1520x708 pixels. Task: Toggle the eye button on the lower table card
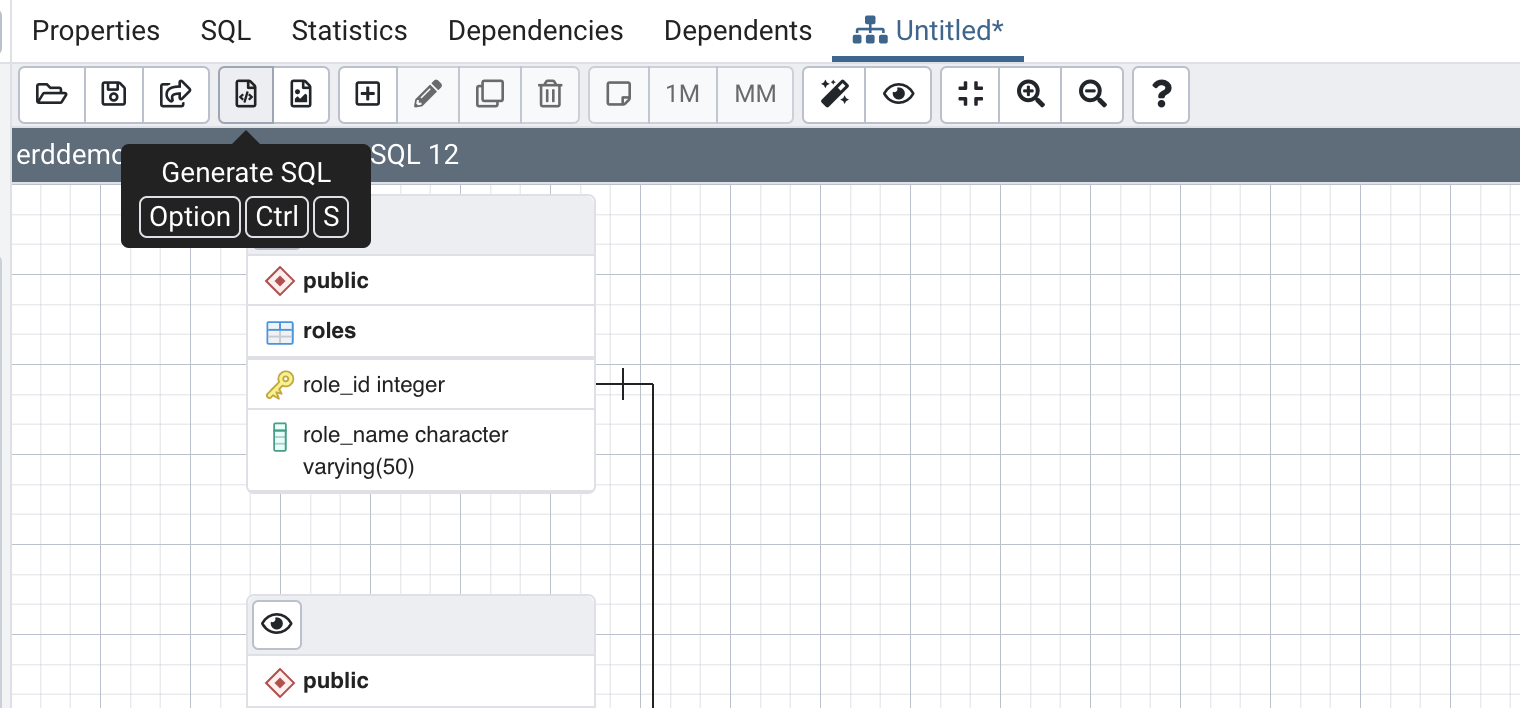277,625
